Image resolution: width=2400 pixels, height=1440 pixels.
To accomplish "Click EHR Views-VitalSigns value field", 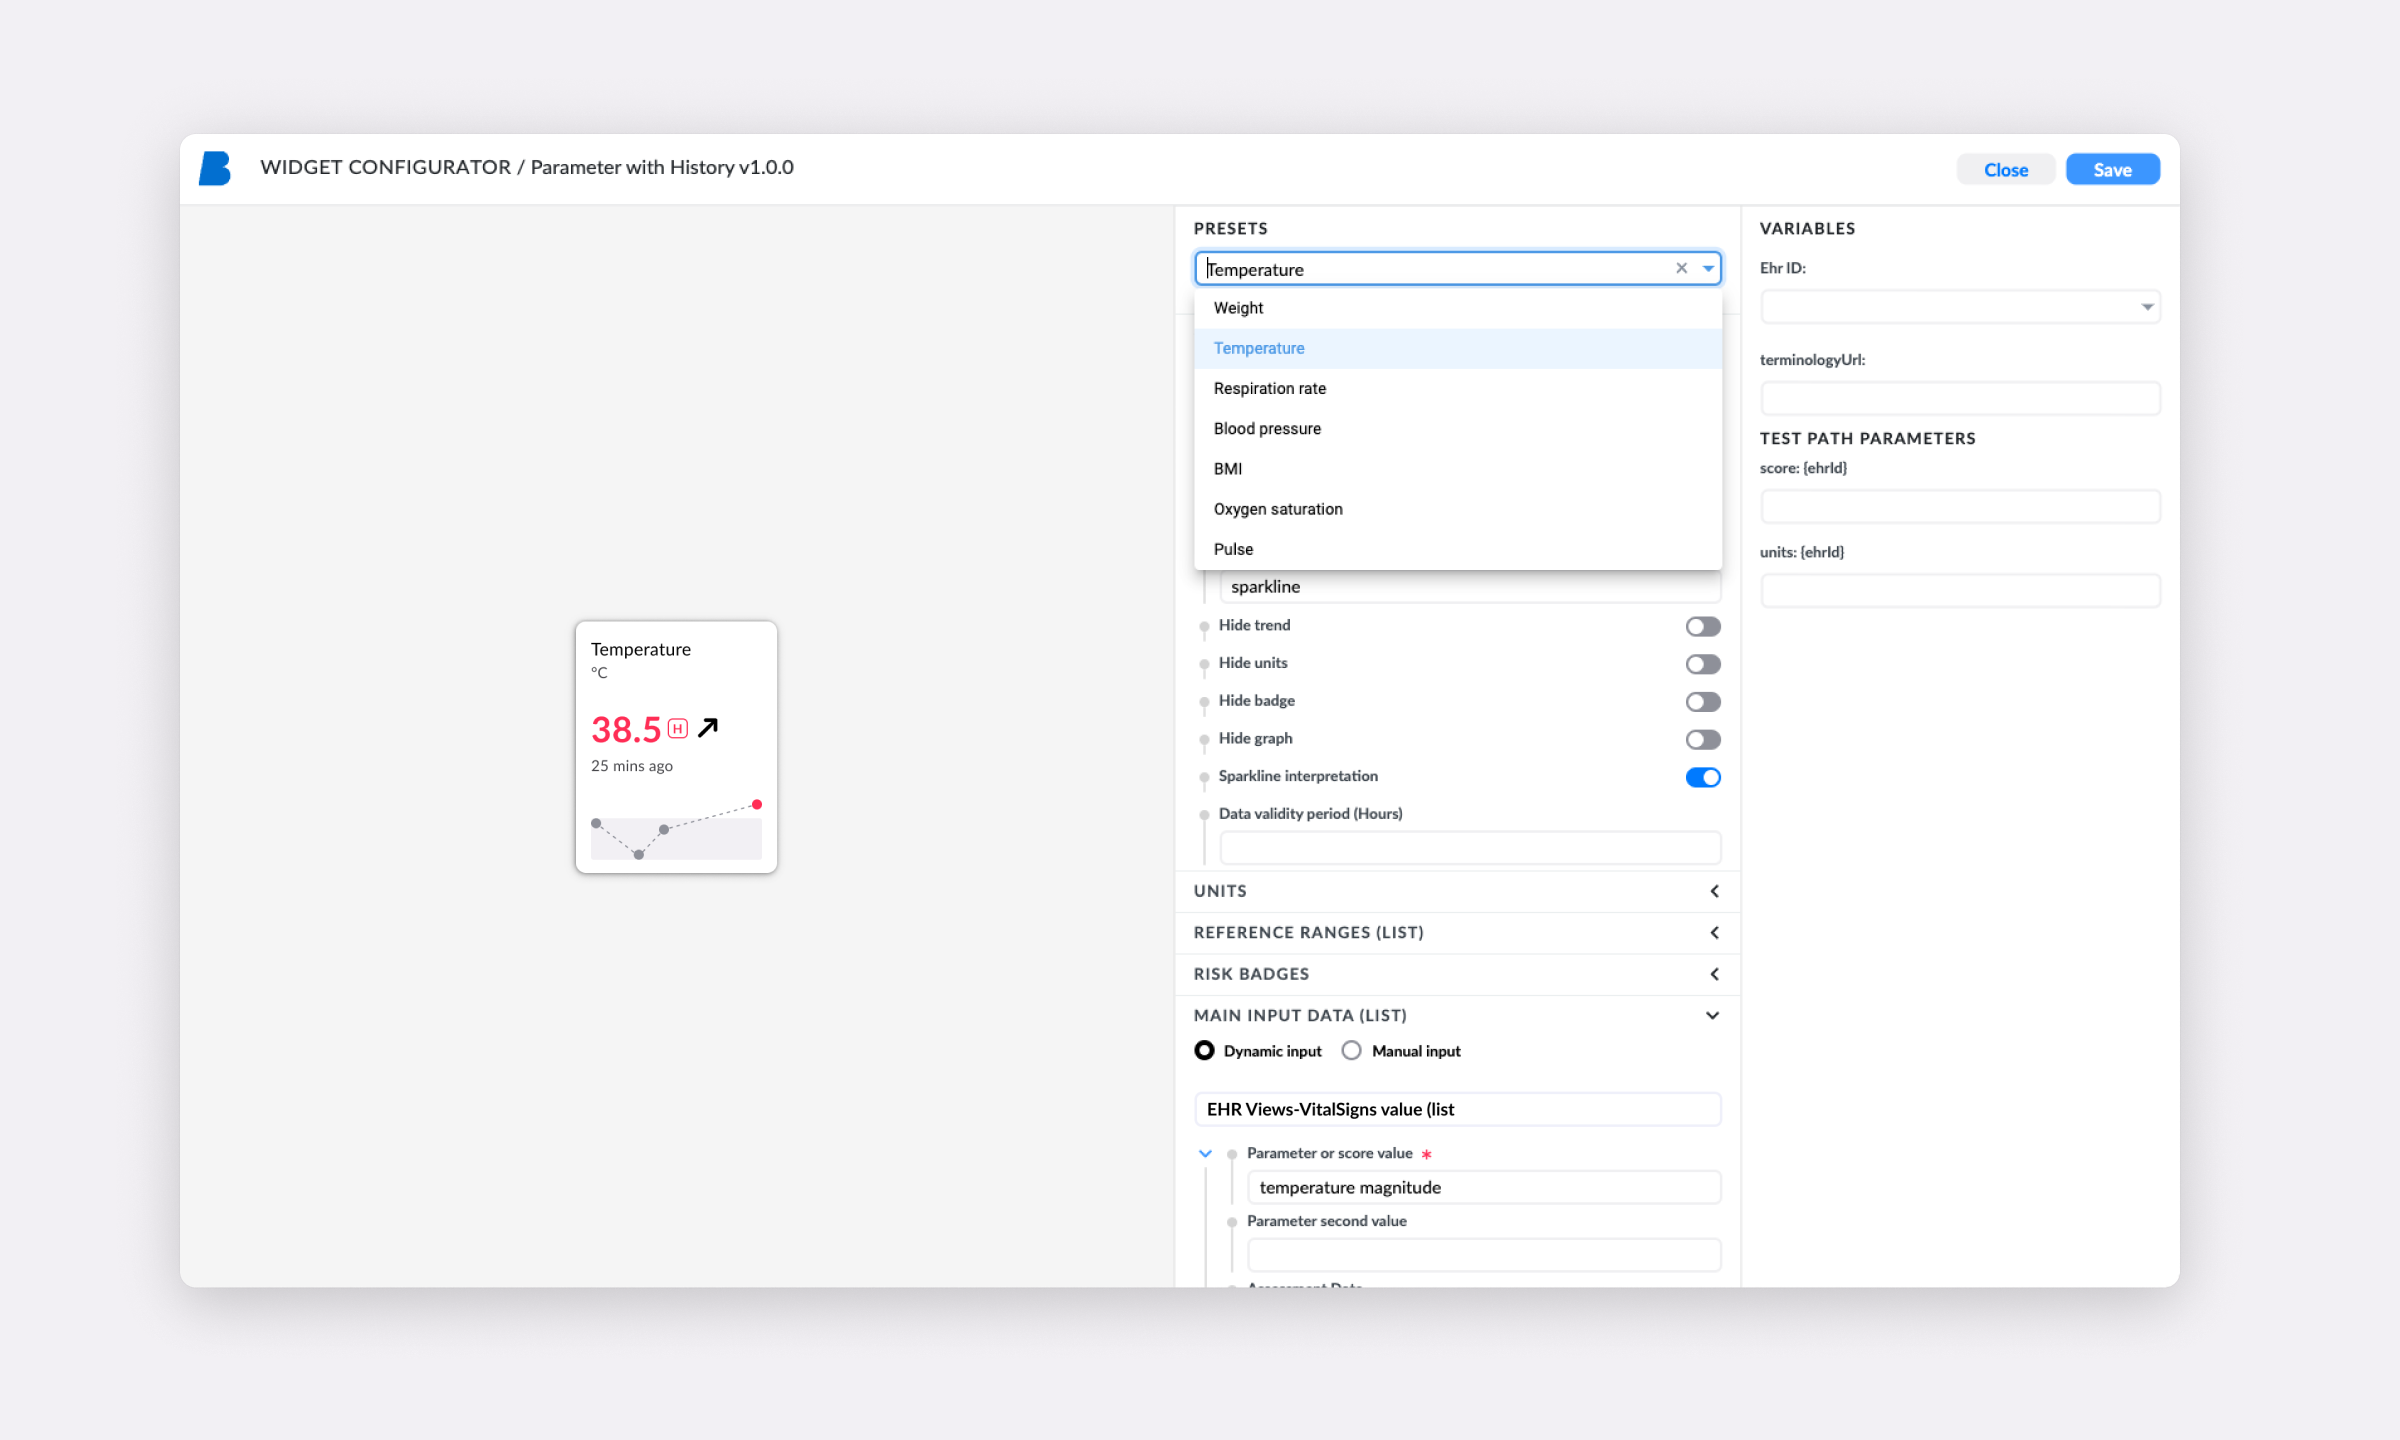I will tap(1458, 1109).
